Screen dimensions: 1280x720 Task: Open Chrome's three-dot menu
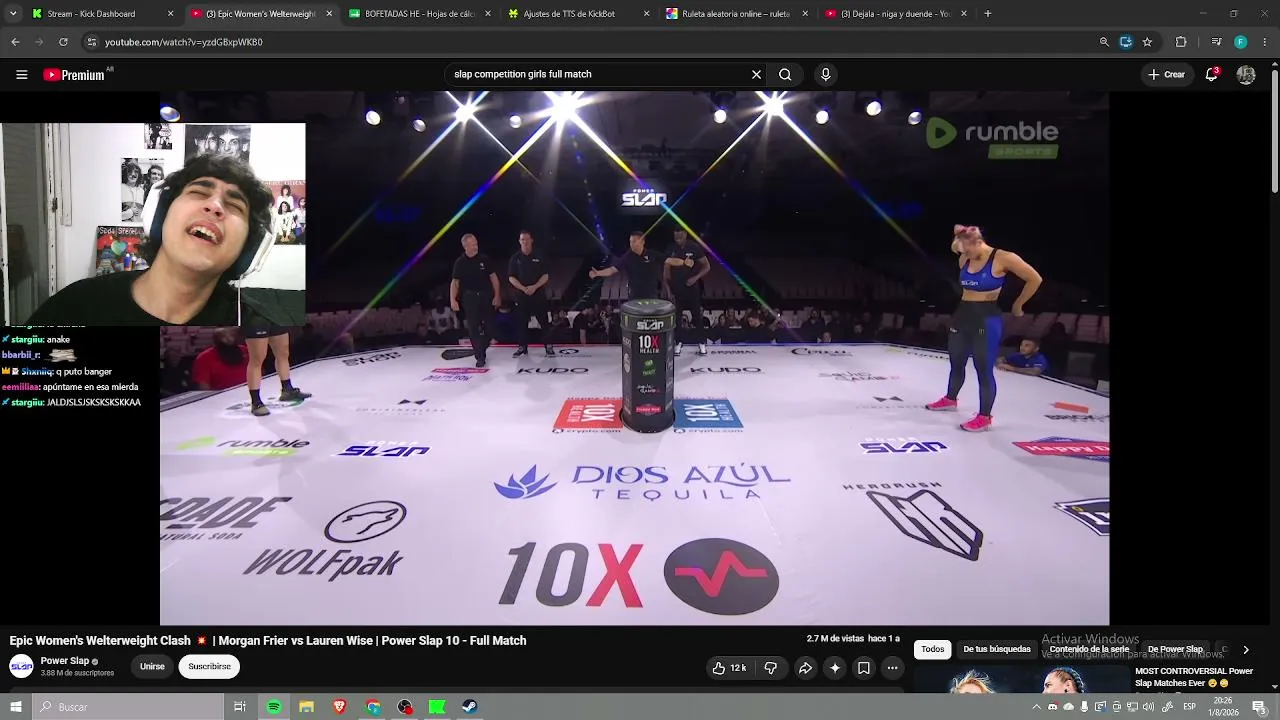coord(1265,42)
